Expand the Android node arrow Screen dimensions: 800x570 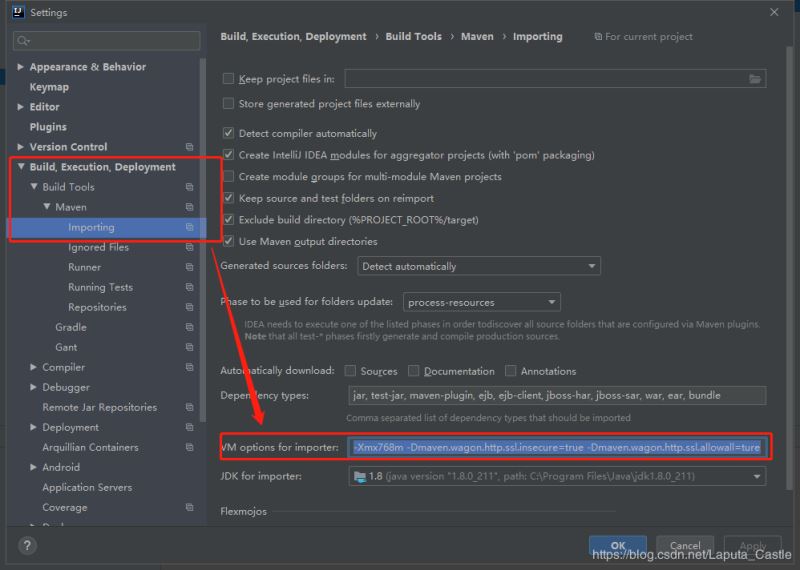click(33, 467)
